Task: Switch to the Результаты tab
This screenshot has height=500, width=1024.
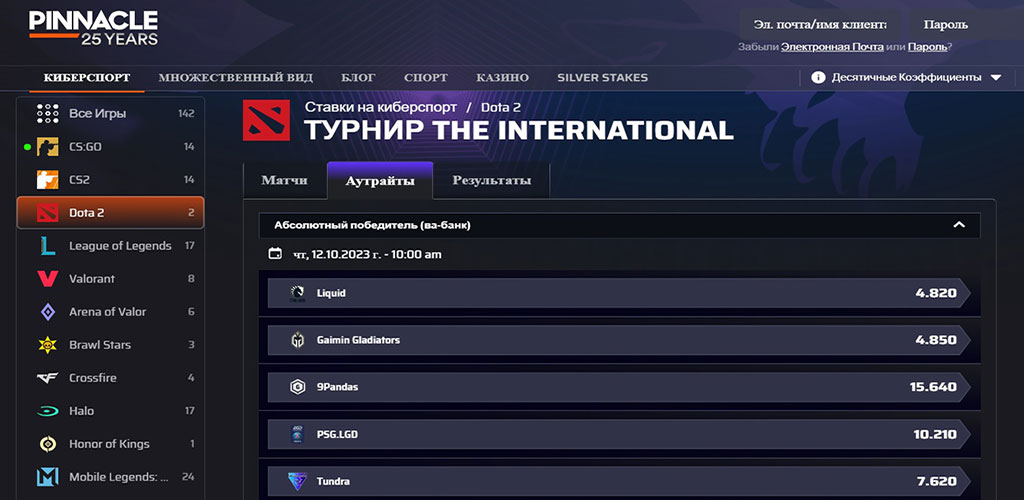Action: point(491,180)
